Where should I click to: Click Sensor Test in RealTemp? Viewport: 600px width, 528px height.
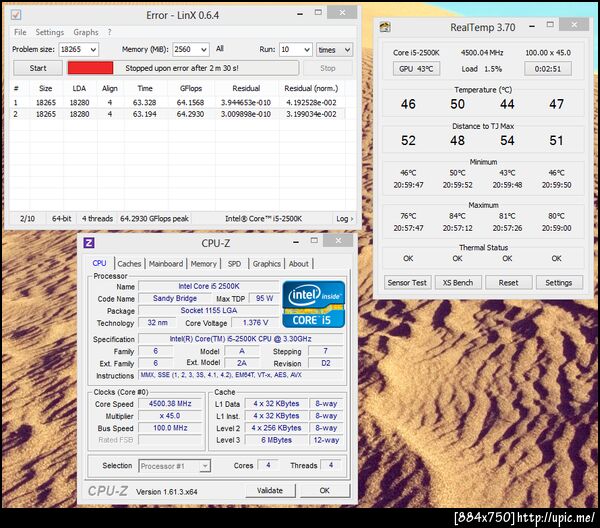[407, 283]
